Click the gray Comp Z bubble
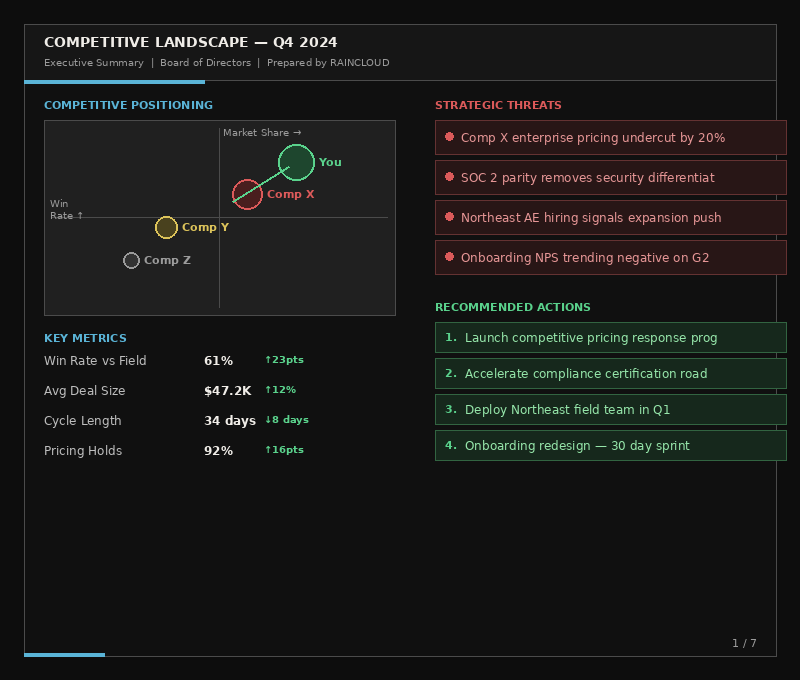 pyautogui.click(x=131, y=260)
